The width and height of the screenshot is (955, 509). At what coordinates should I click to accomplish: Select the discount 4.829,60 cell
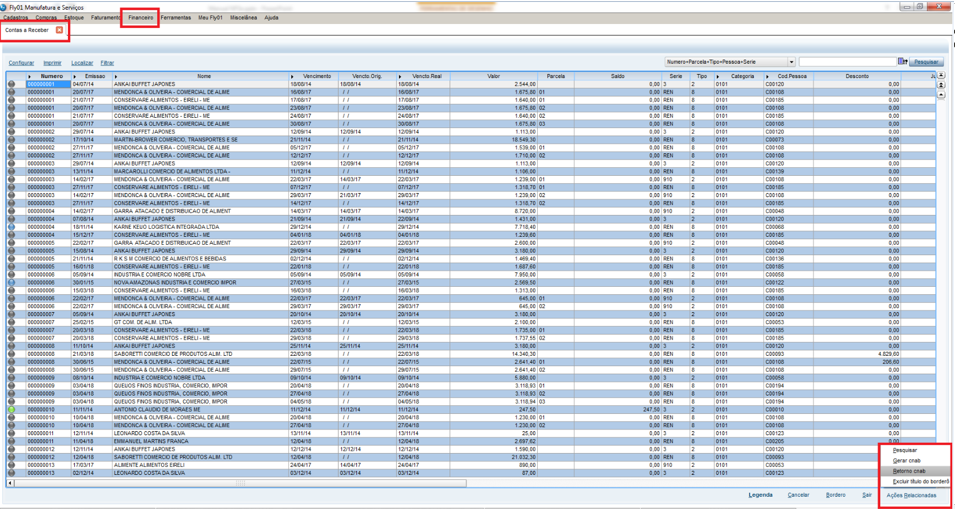[x=857, y=354]
